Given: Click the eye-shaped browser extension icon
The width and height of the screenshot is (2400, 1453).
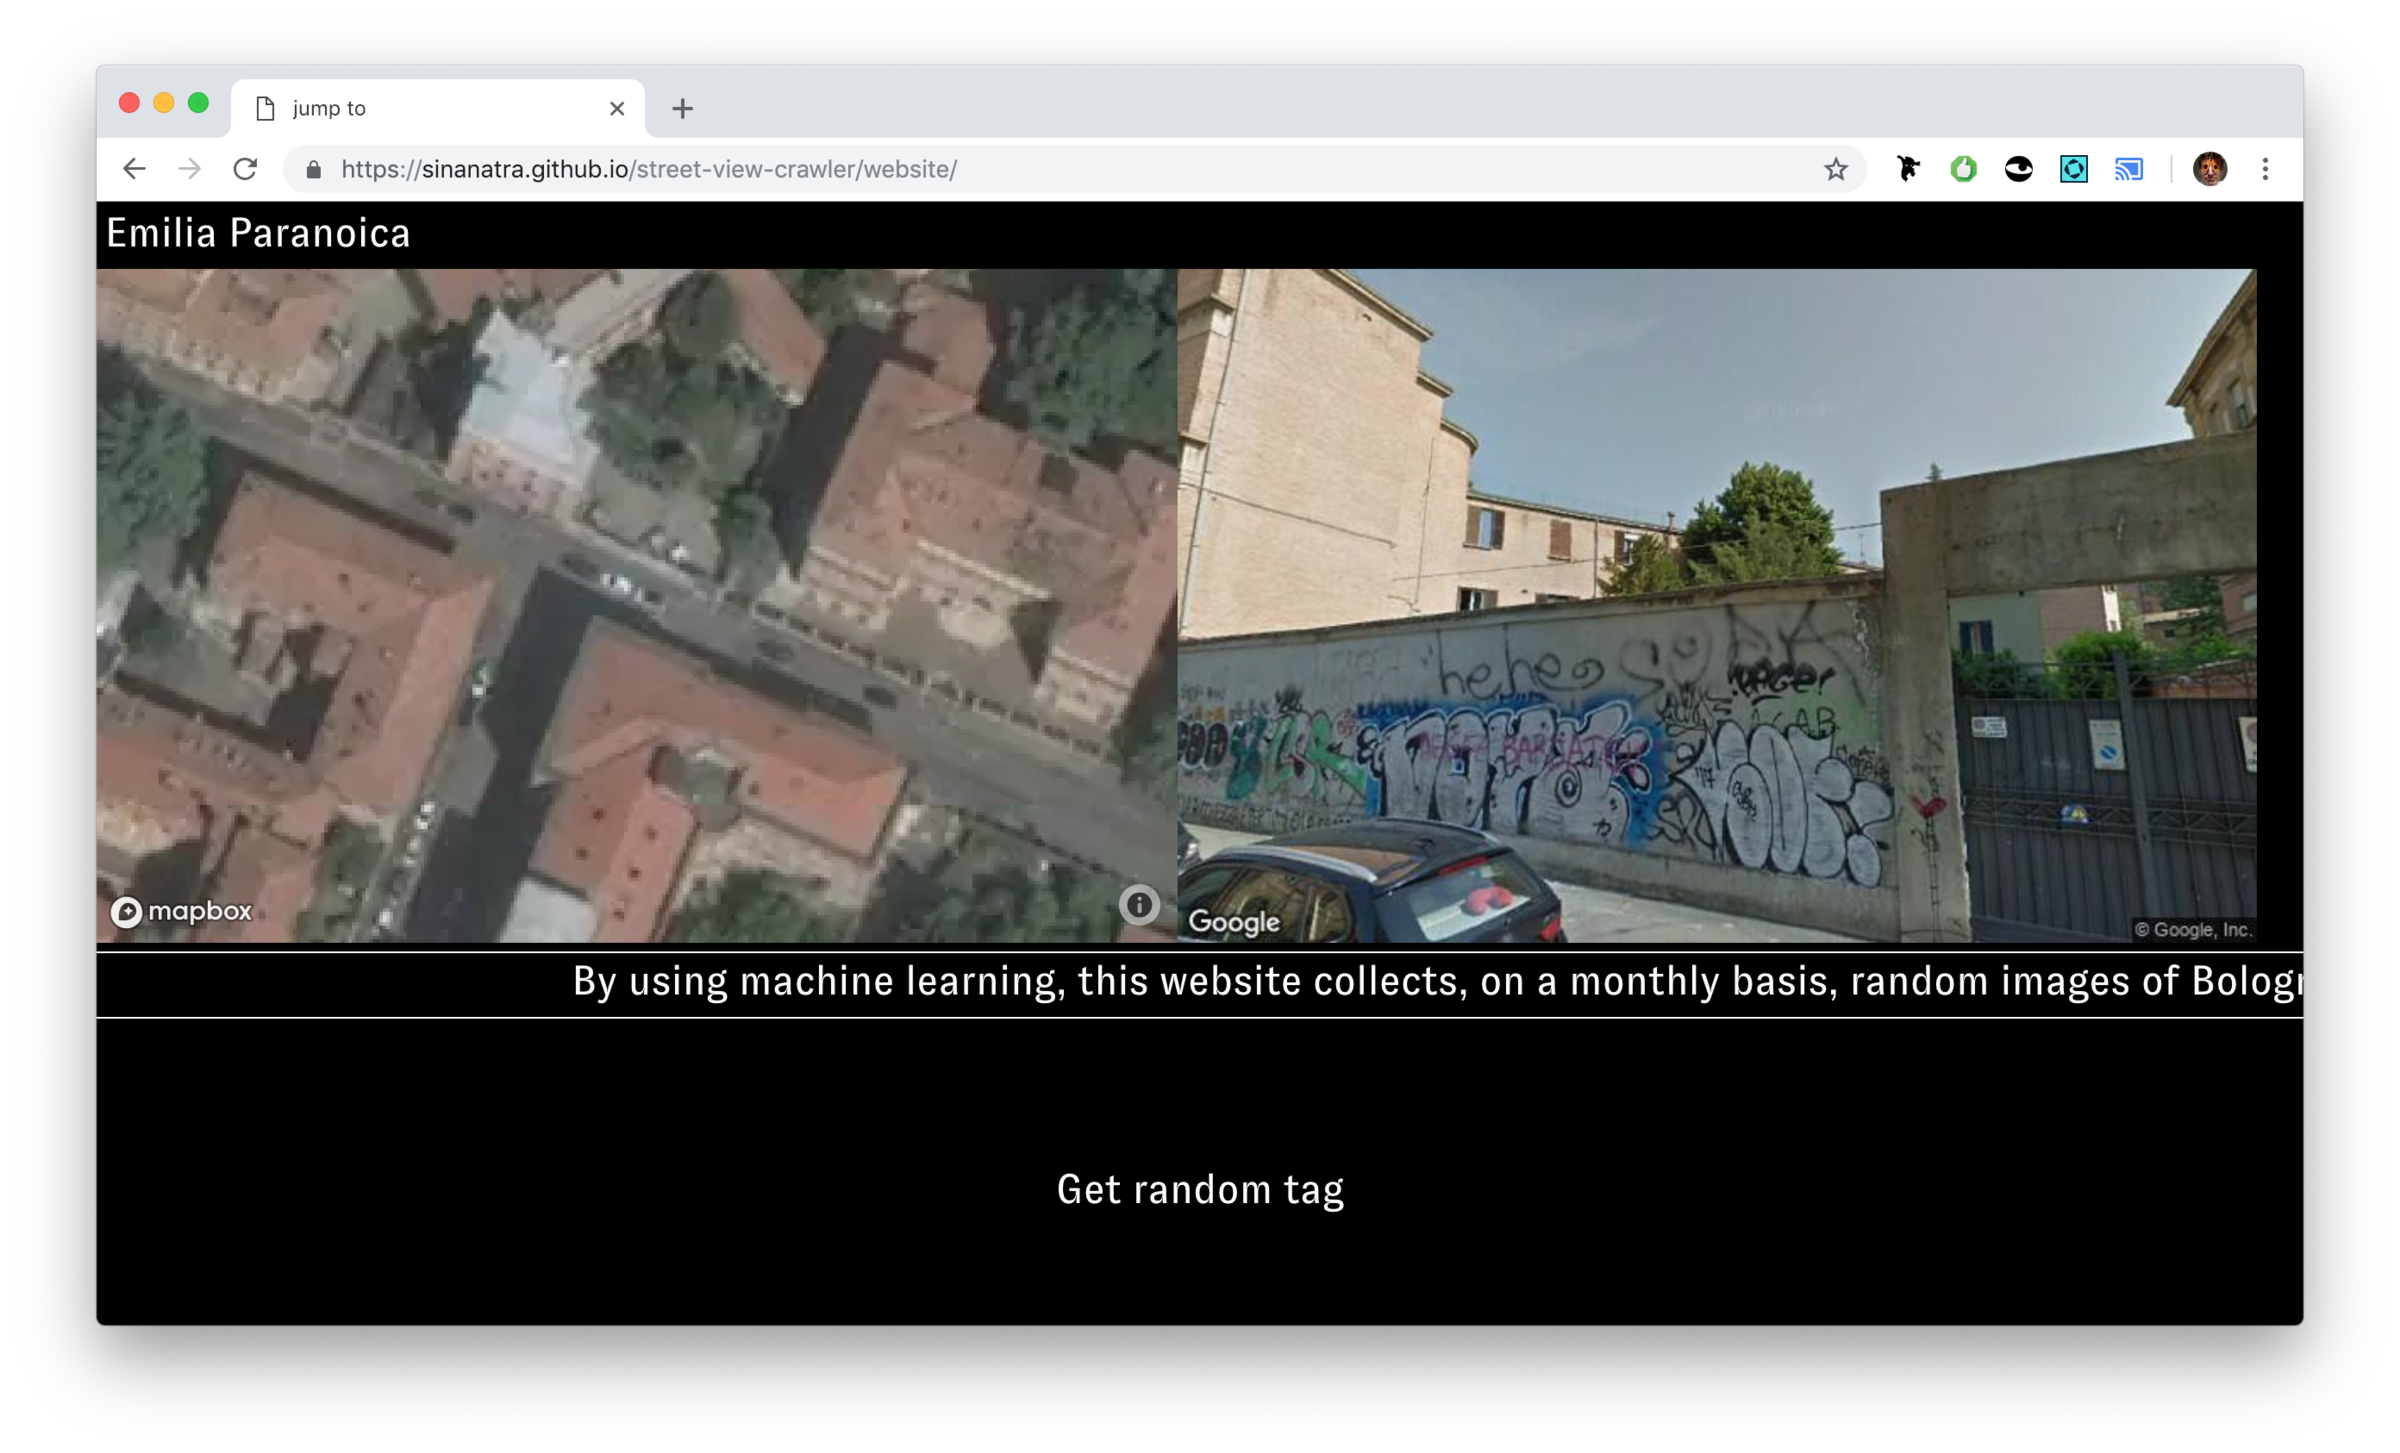Looking at the screenshot, I should coord(2019,168).
